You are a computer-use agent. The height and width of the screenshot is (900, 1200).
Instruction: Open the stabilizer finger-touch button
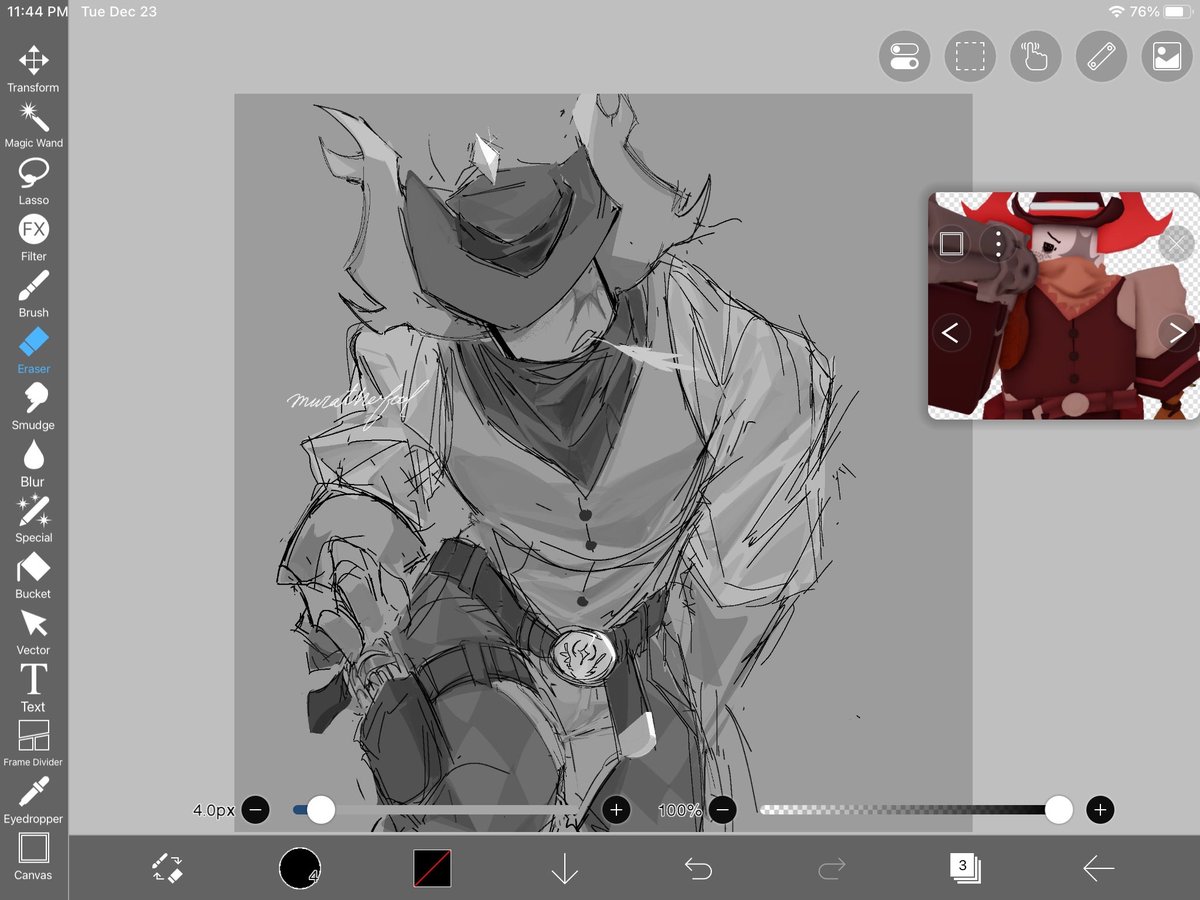(x=1035, y=56)
